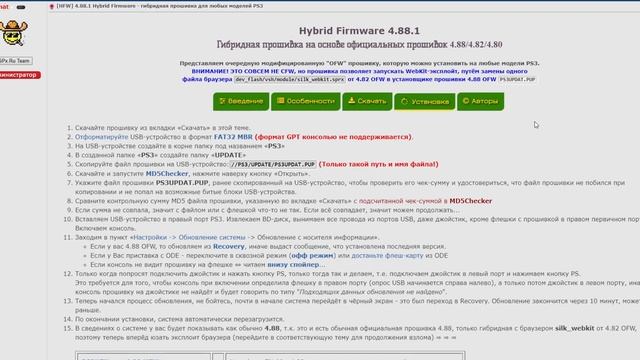Click Настройки -> Обновление системы link

click(189, 237)
